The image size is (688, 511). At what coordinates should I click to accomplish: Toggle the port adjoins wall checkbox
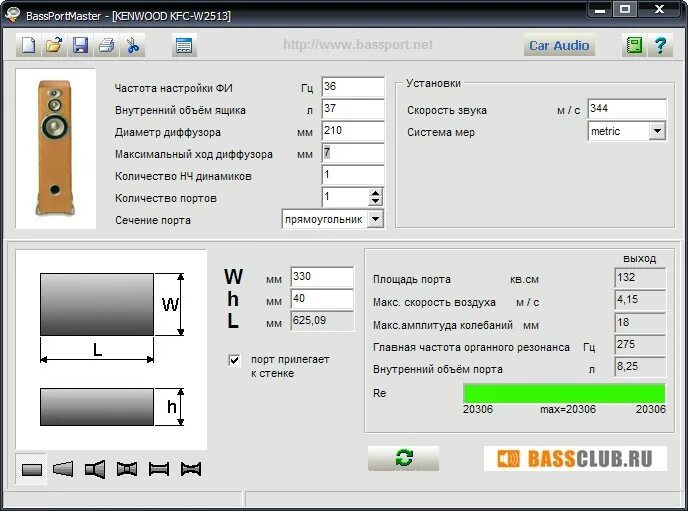[x=234, y=360]
